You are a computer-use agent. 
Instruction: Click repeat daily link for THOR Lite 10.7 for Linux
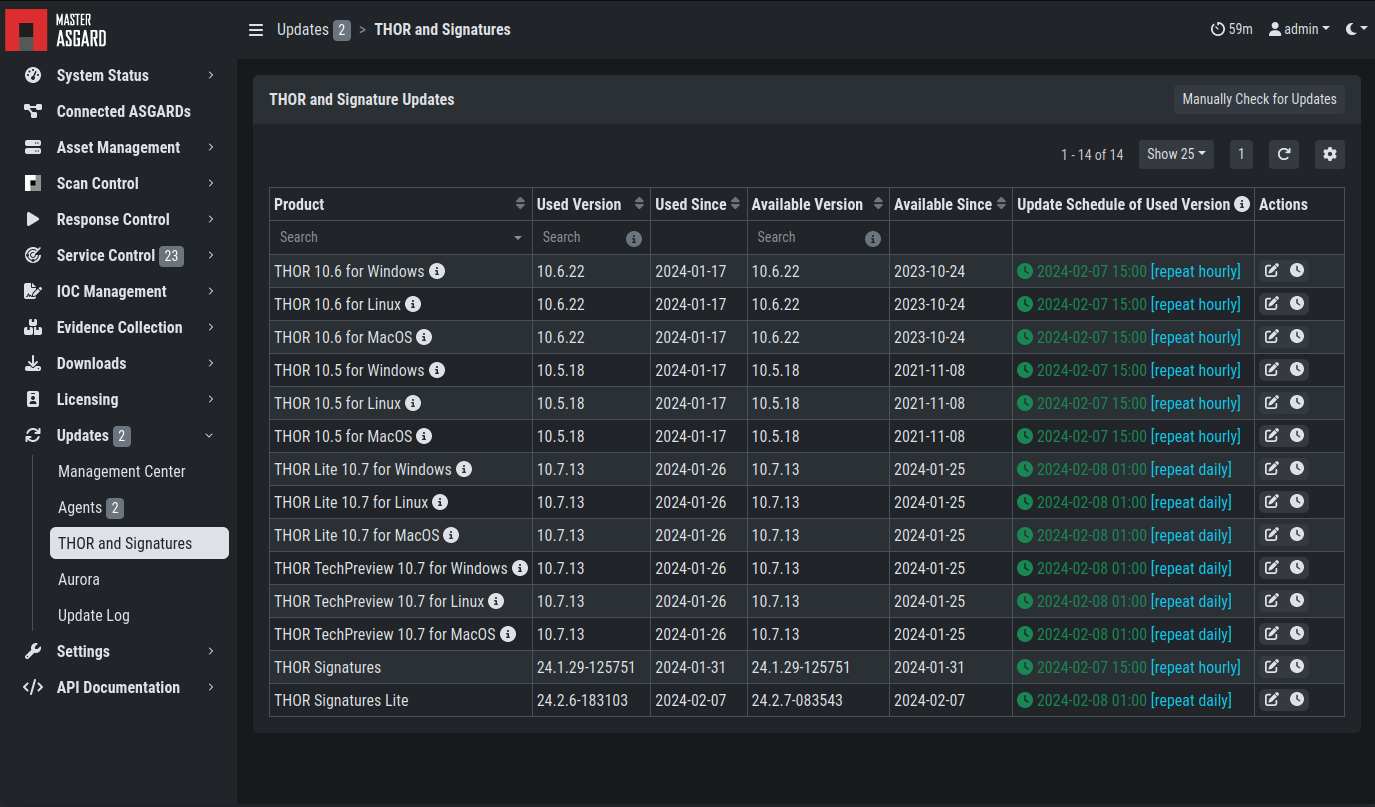1191,502
